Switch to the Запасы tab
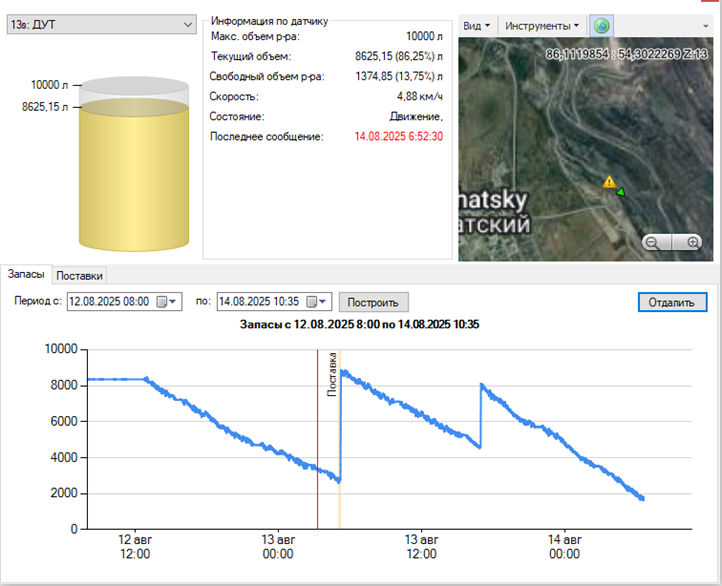 24,275
